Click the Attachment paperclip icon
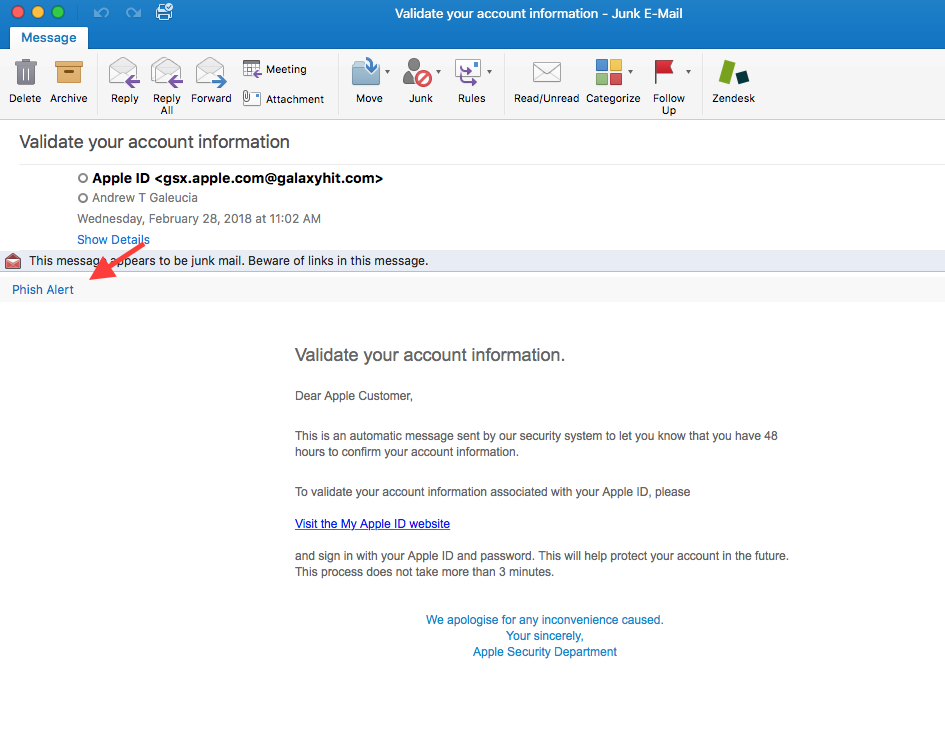 [251, 98]
